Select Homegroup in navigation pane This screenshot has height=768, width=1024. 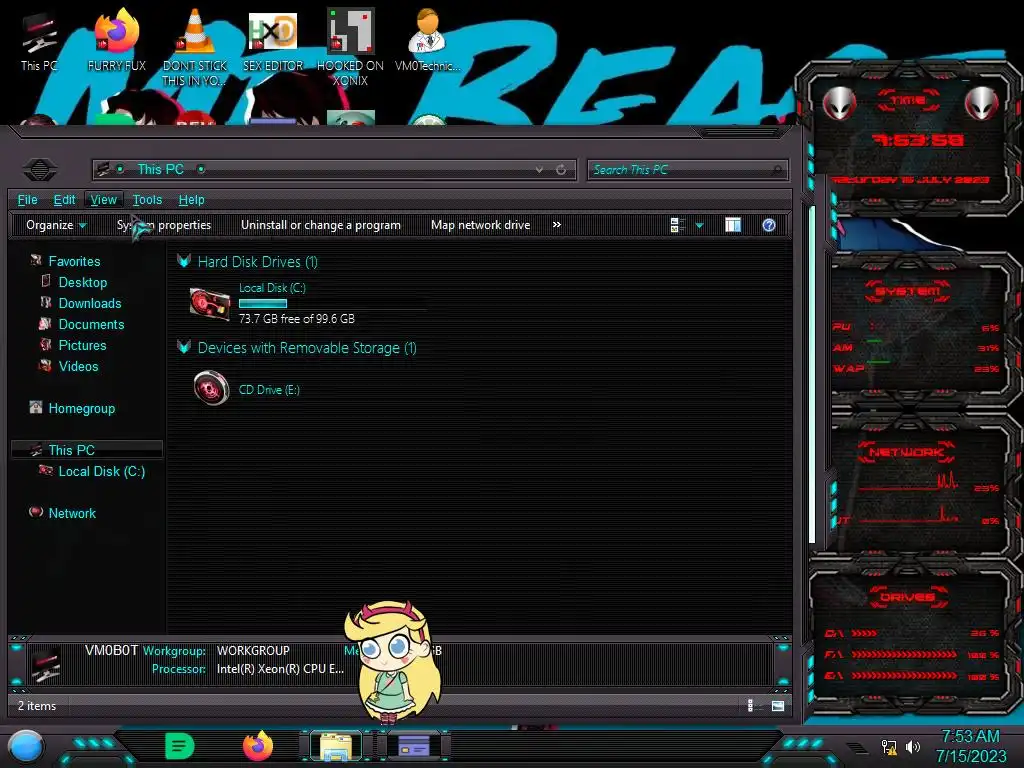click(x=81, y=408)
